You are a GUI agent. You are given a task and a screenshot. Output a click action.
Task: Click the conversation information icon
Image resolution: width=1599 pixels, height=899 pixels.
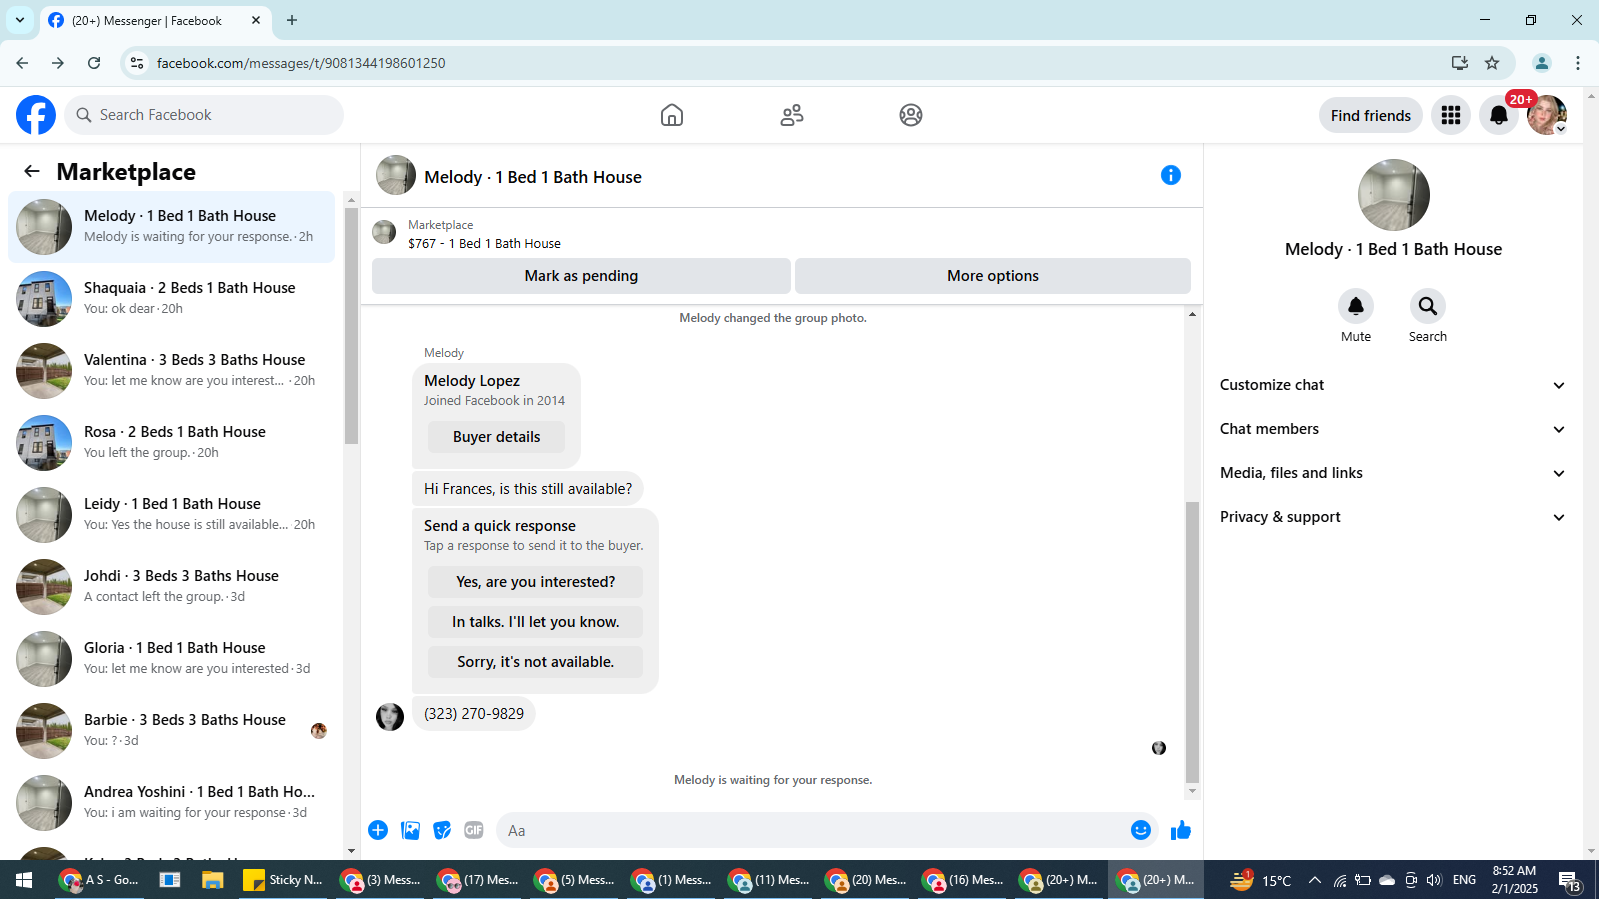pos(1171,175)
